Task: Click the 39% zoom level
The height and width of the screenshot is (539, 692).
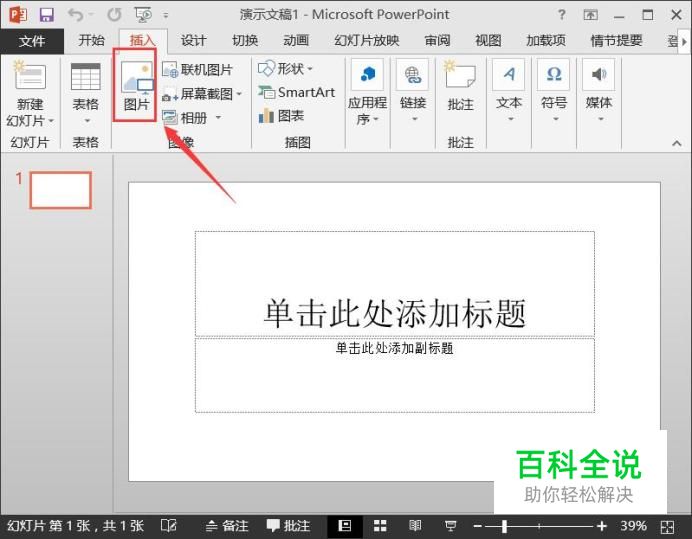Action: tap(634, 526)
